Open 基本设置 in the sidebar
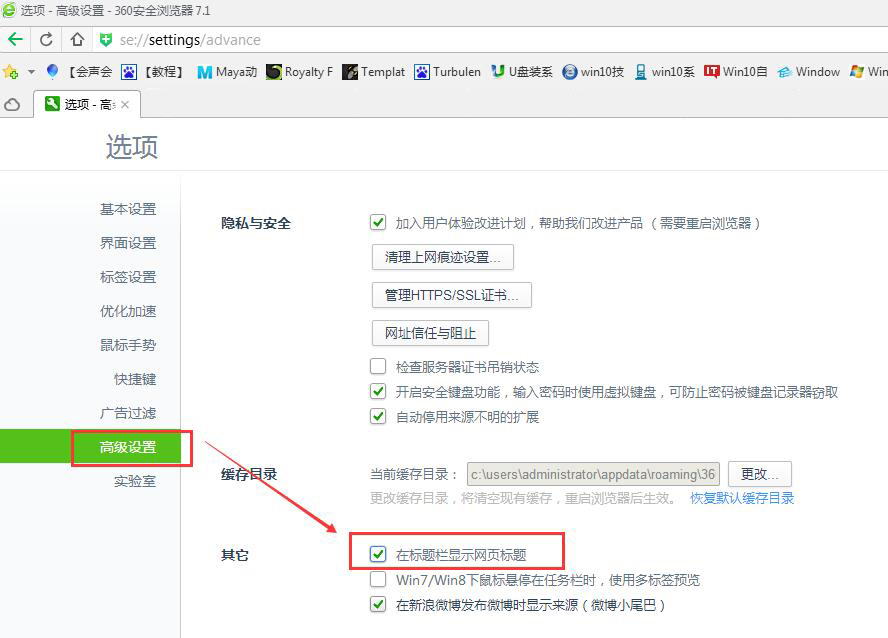This screenshot has height=638, width=888. point(128,209)
